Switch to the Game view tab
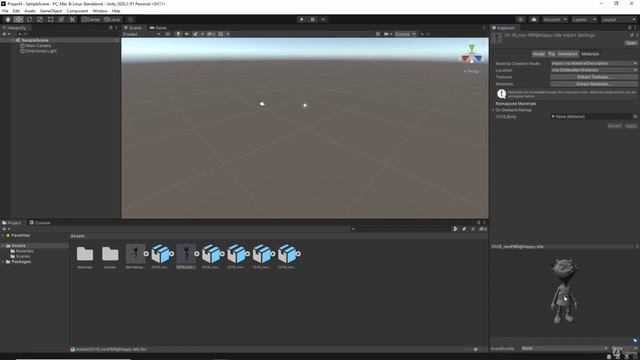640x360 pixels. tap(158, 28)
